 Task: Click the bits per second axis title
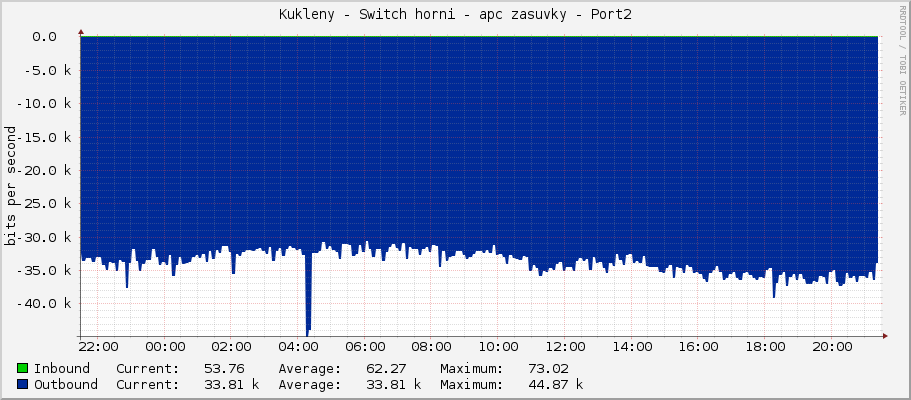(10, 185)
